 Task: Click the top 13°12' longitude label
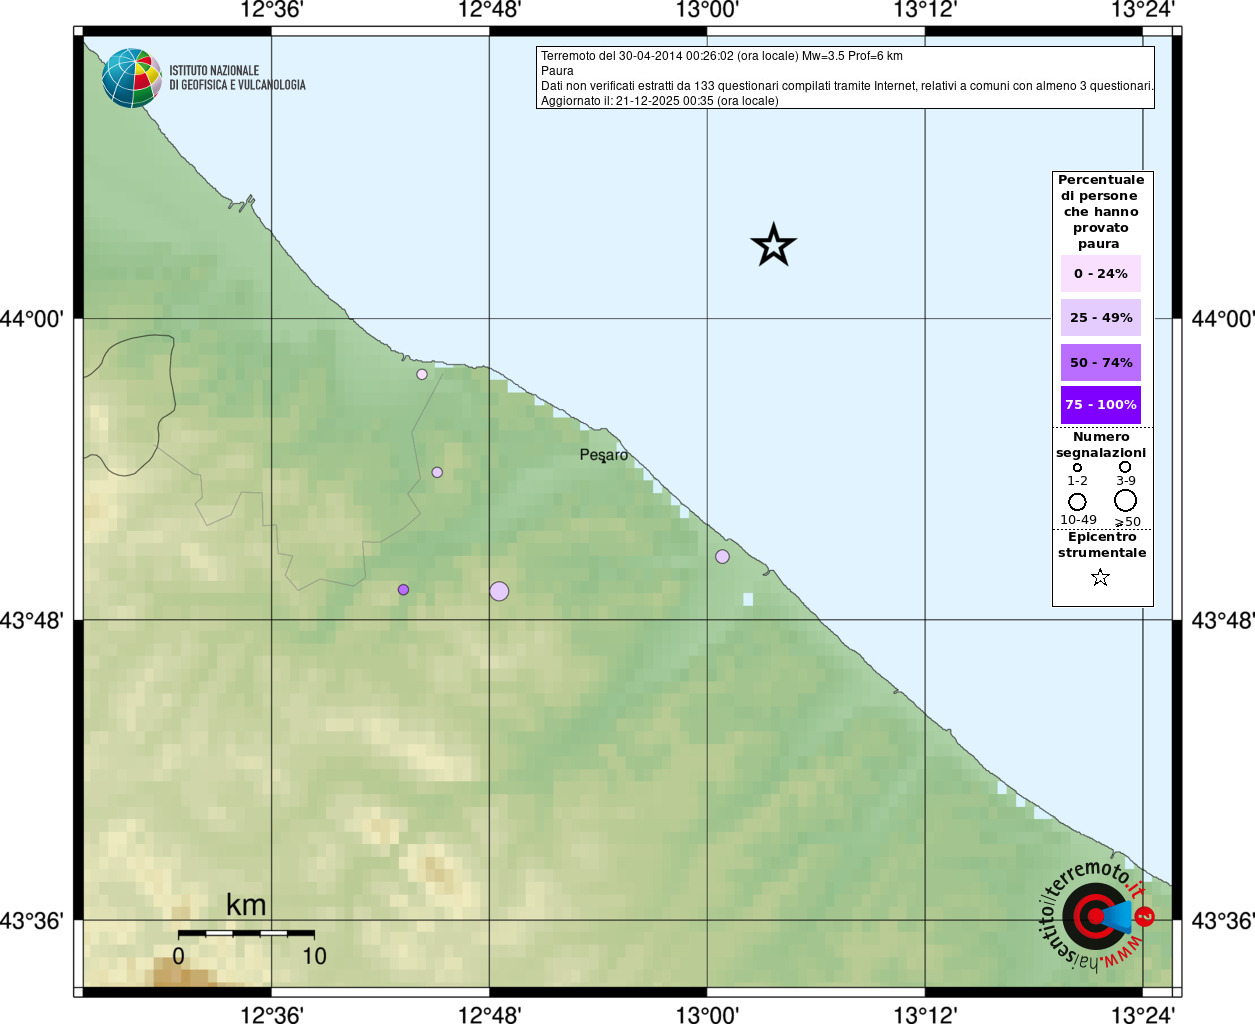coord(925,10)
